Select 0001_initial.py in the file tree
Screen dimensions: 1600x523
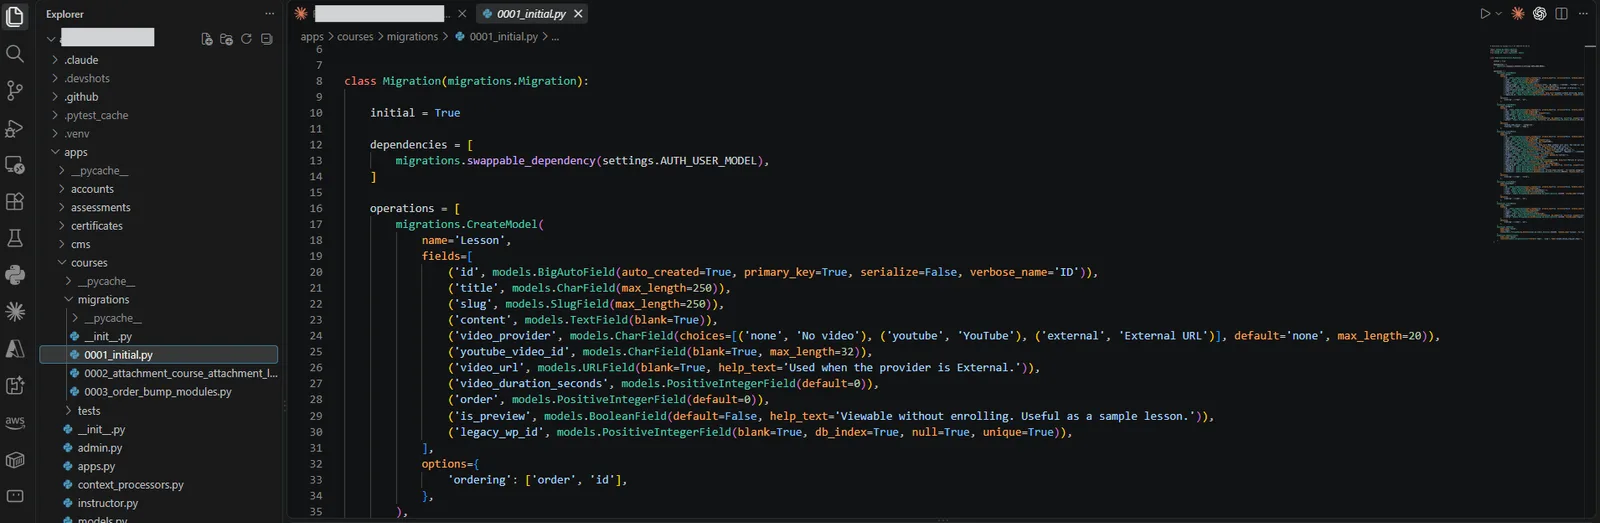click(x=159, y=355)
